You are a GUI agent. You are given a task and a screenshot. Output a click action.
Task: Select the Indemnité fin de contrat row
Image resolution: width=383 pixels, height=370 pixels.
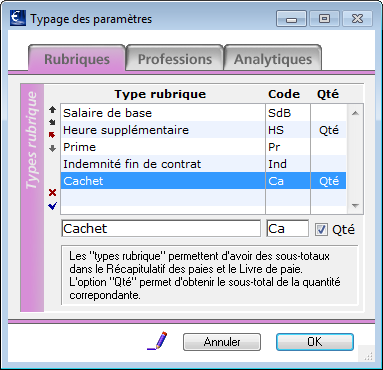tap(203, 164)
